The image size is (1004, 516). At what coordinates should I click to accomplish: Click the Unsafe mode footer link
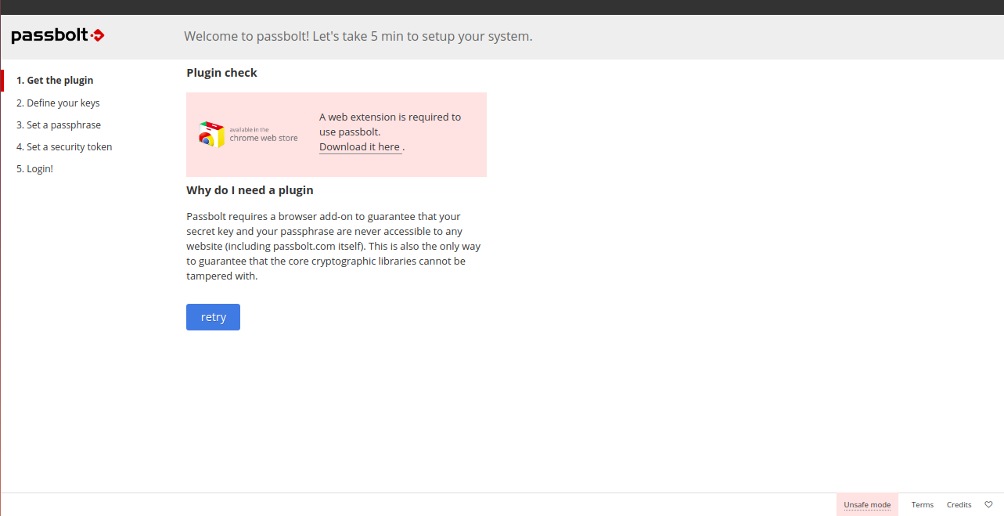pyautogui.click(x=867, y=504)
